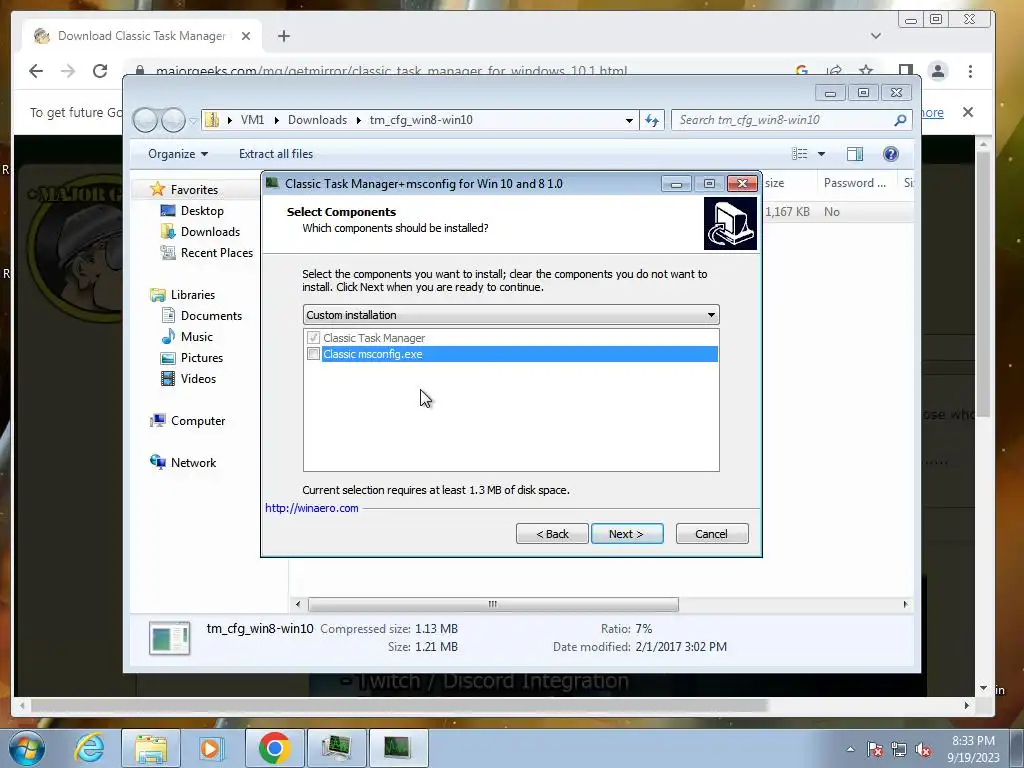Click the Explorer back navigation button
The image size is (1024, 768).
tap(145, 120)
